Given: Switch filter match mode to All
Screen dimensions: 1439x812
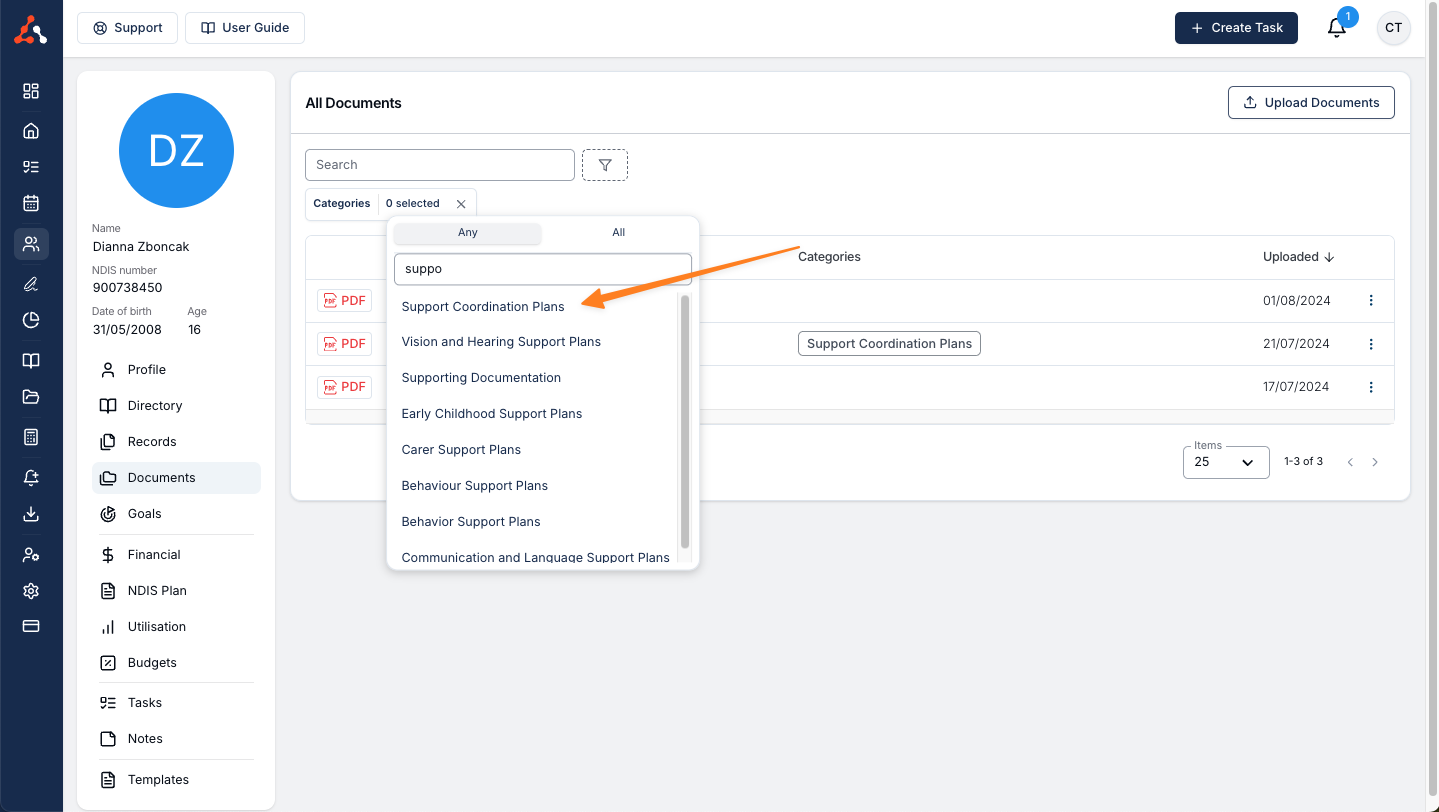Looking at the screenshot, I should (618, 233).
